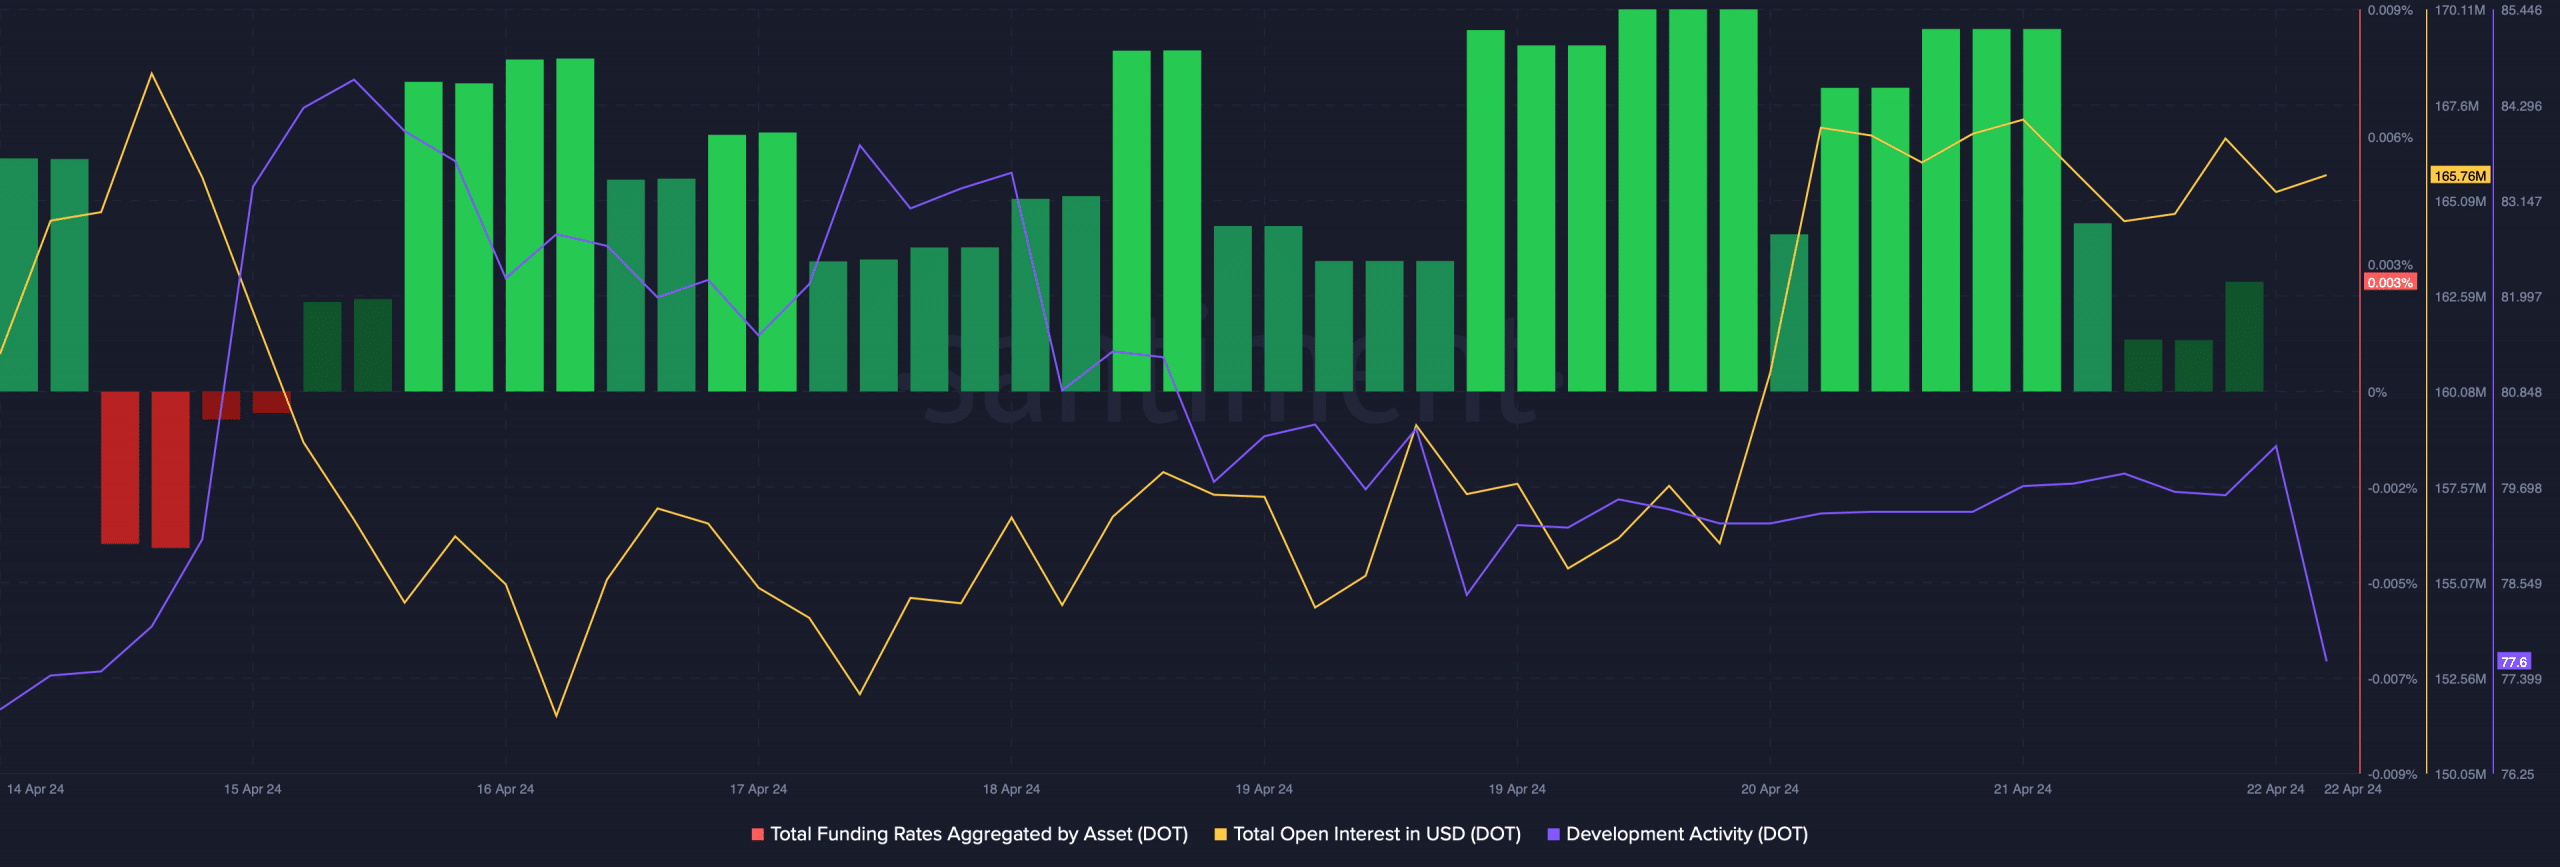Screen dimensions: 2560x867
Task: Click the 16 Apr 24 date label
Action: (x=505, y=789)
